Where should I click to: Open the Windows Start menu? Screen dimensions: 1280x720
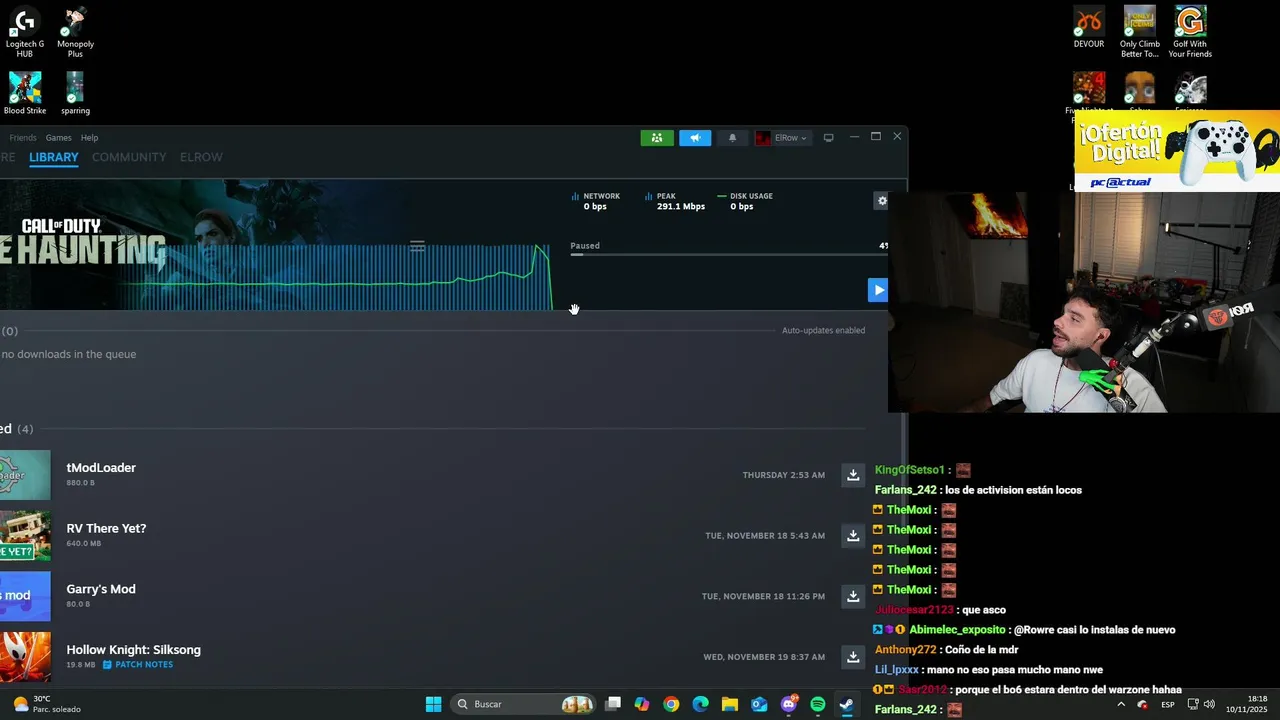pos(434,704)
